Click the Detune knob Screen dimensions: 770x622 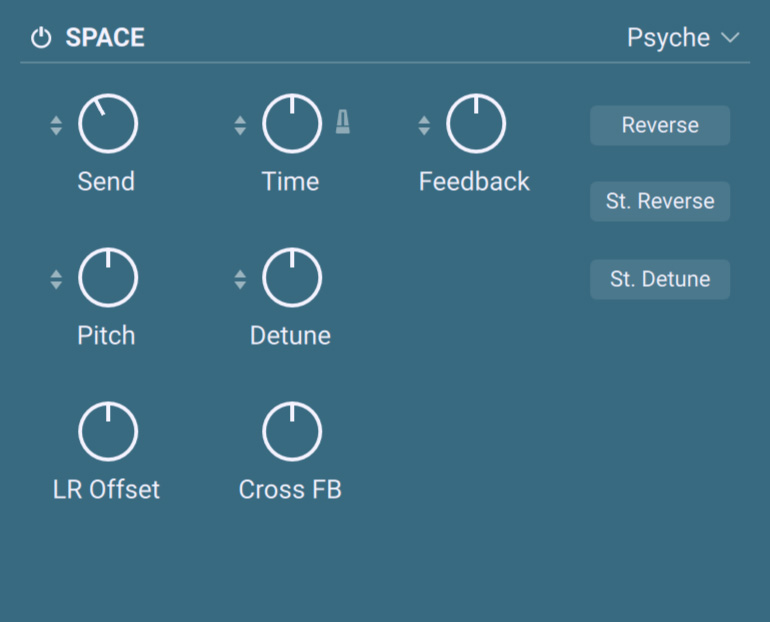tap(292, 279)
